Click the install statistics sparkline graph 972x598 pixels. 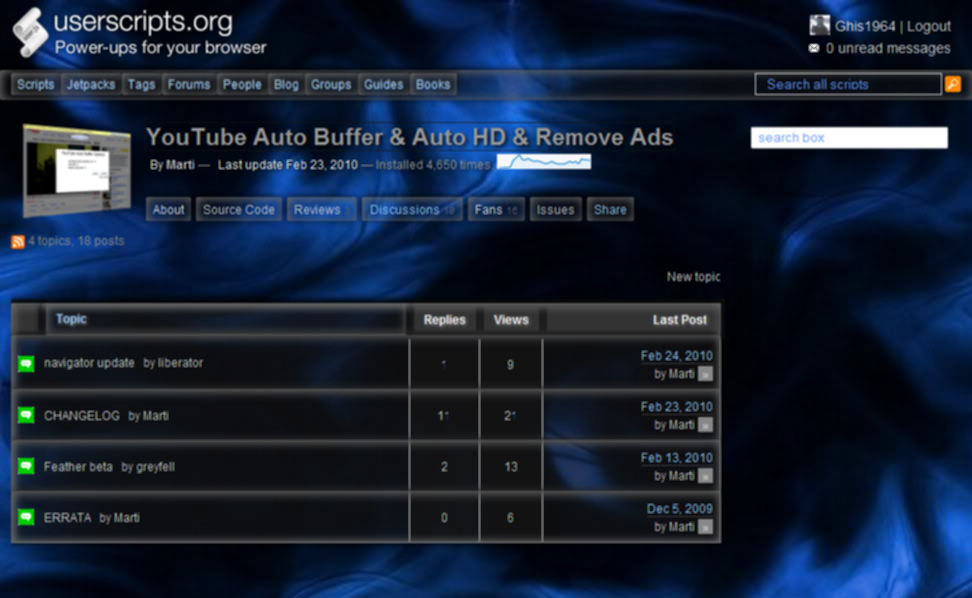(544, 162)
